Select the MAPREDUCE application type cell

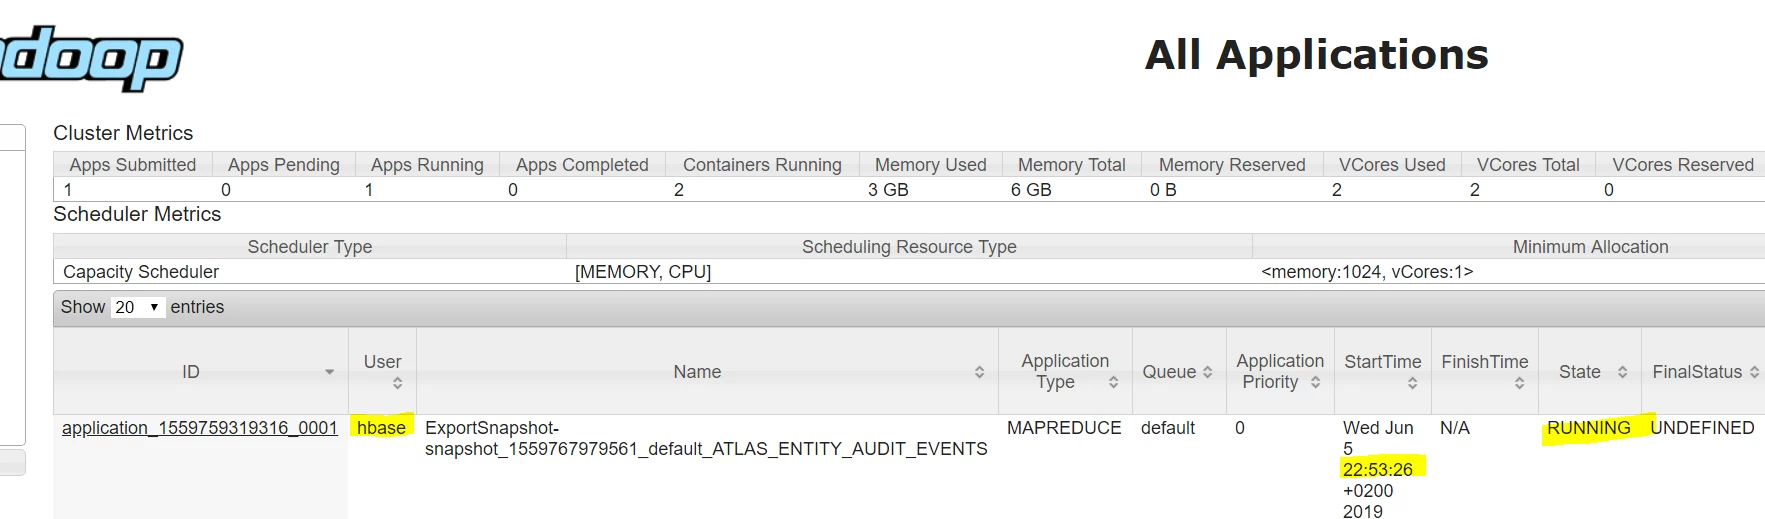point(1064,428)
